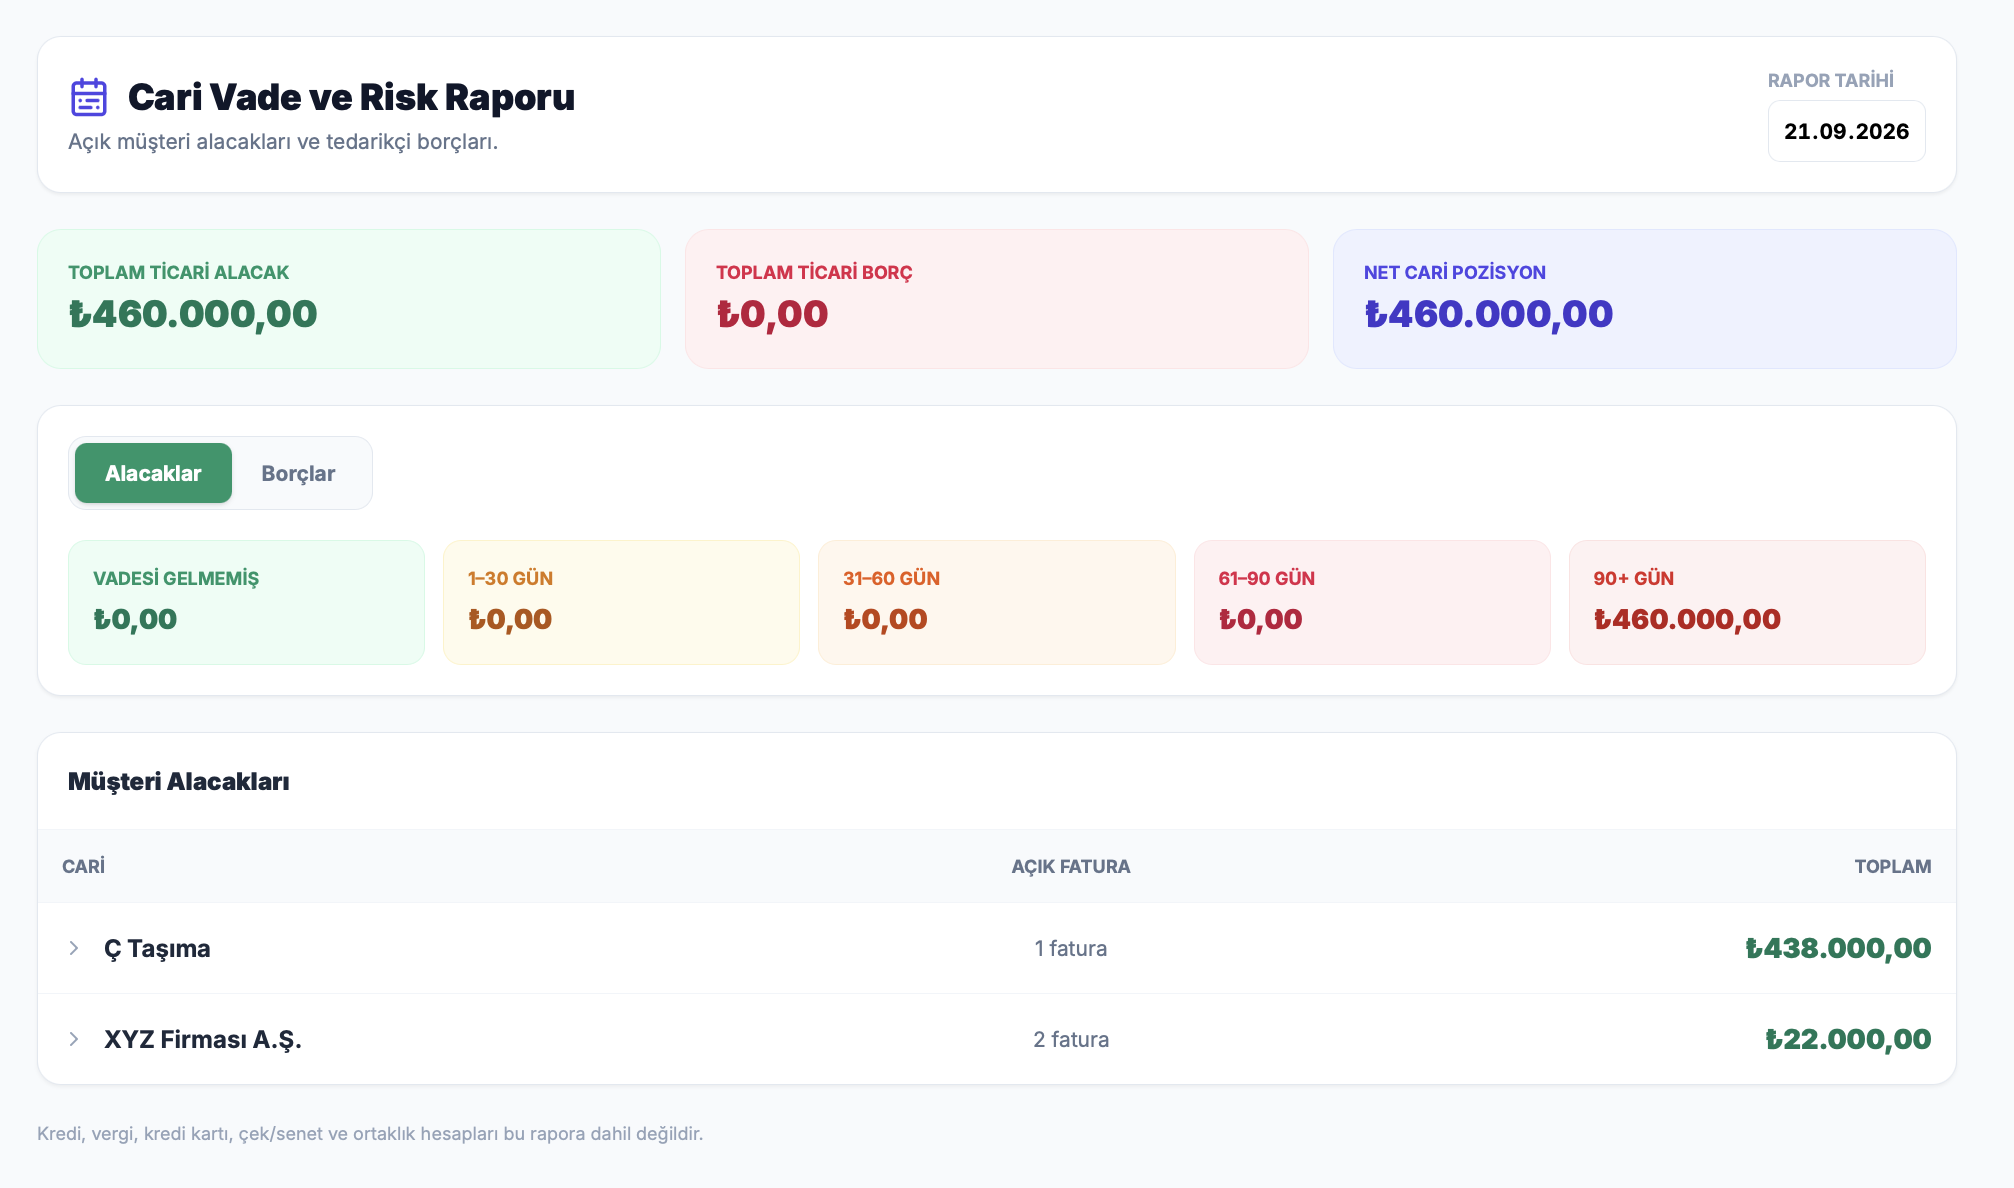Click the Toplam column header

(x=1893, y=866)
